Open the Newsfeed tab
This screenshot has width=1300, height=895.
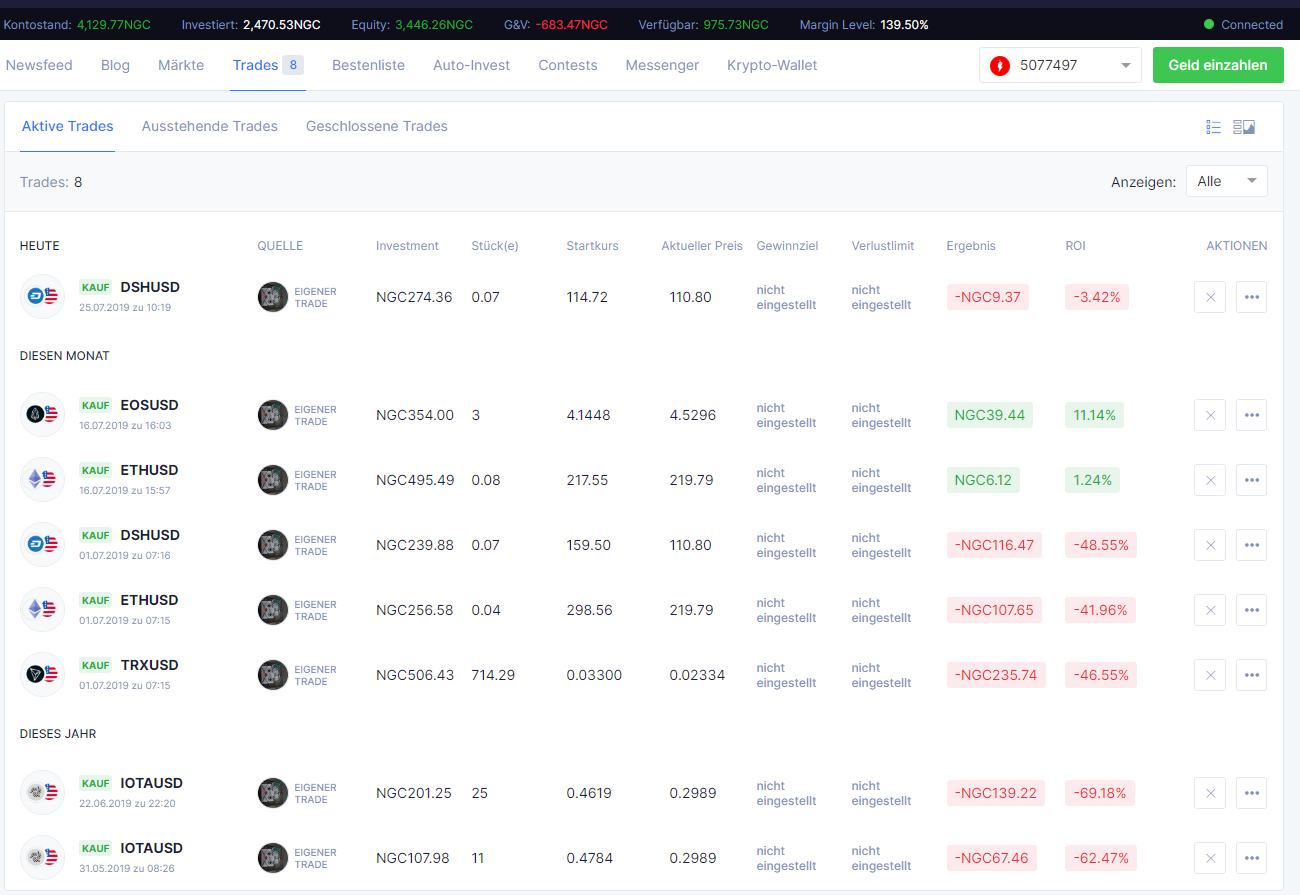39,65
